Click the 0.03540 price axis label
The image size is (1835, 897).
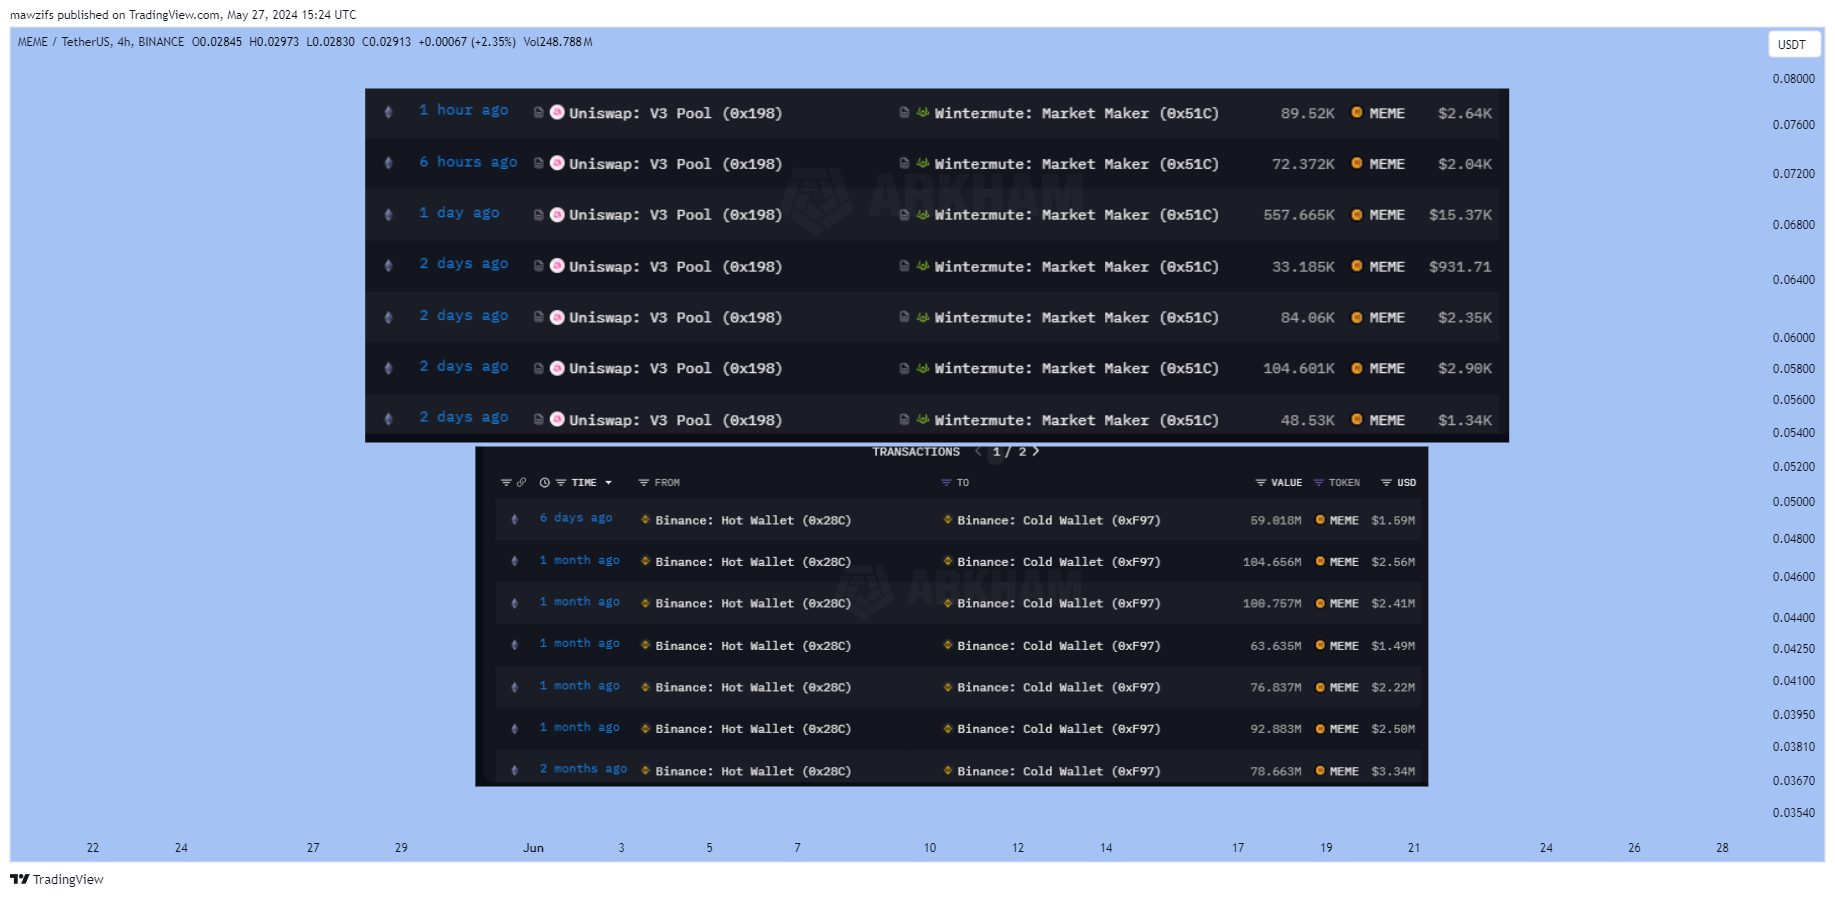point(1794,813)
